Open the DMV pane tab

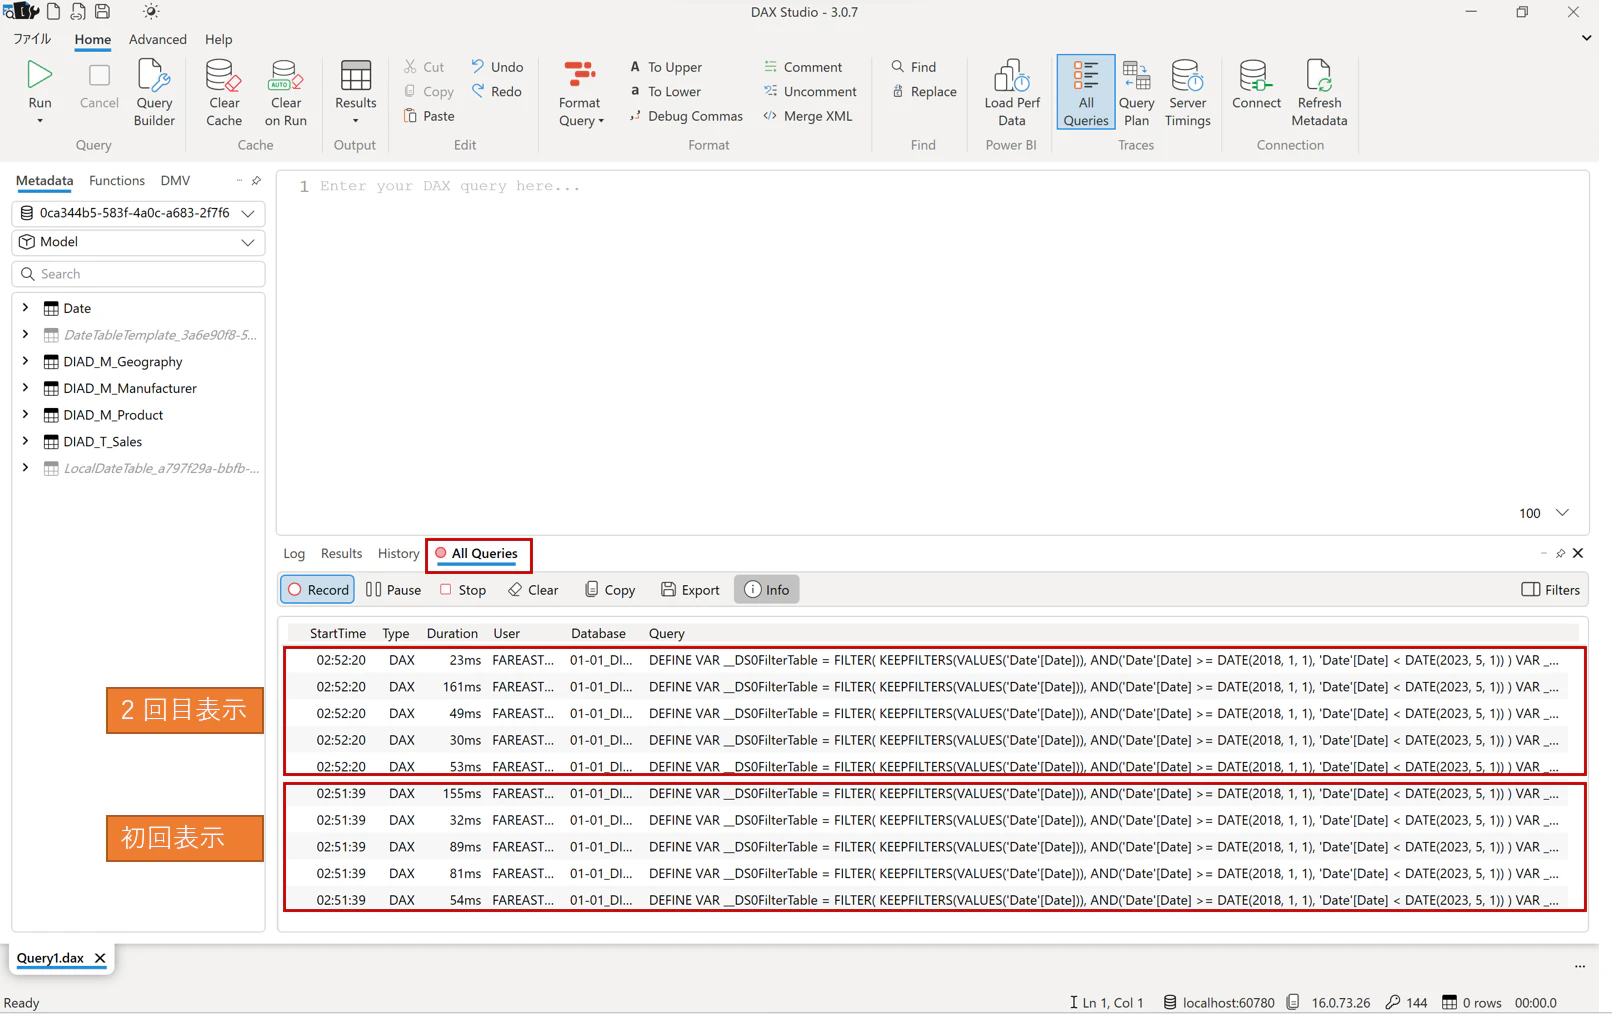coord(175,181)
